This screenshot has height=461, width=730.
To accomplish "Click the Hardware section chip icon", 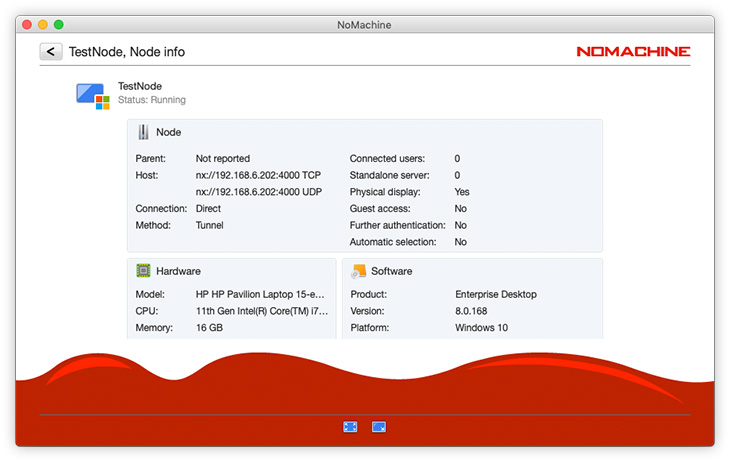I will click(144, 271).
